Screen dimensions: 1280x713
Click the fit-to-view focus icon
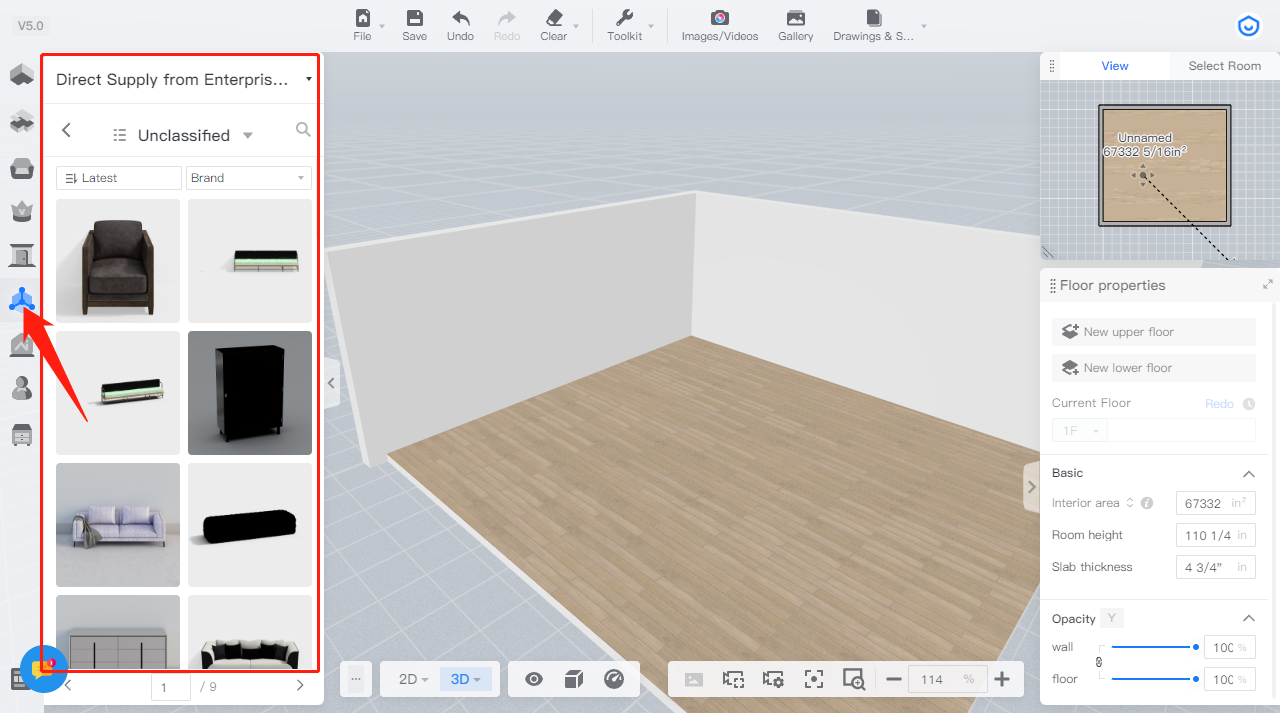(814, 680)
